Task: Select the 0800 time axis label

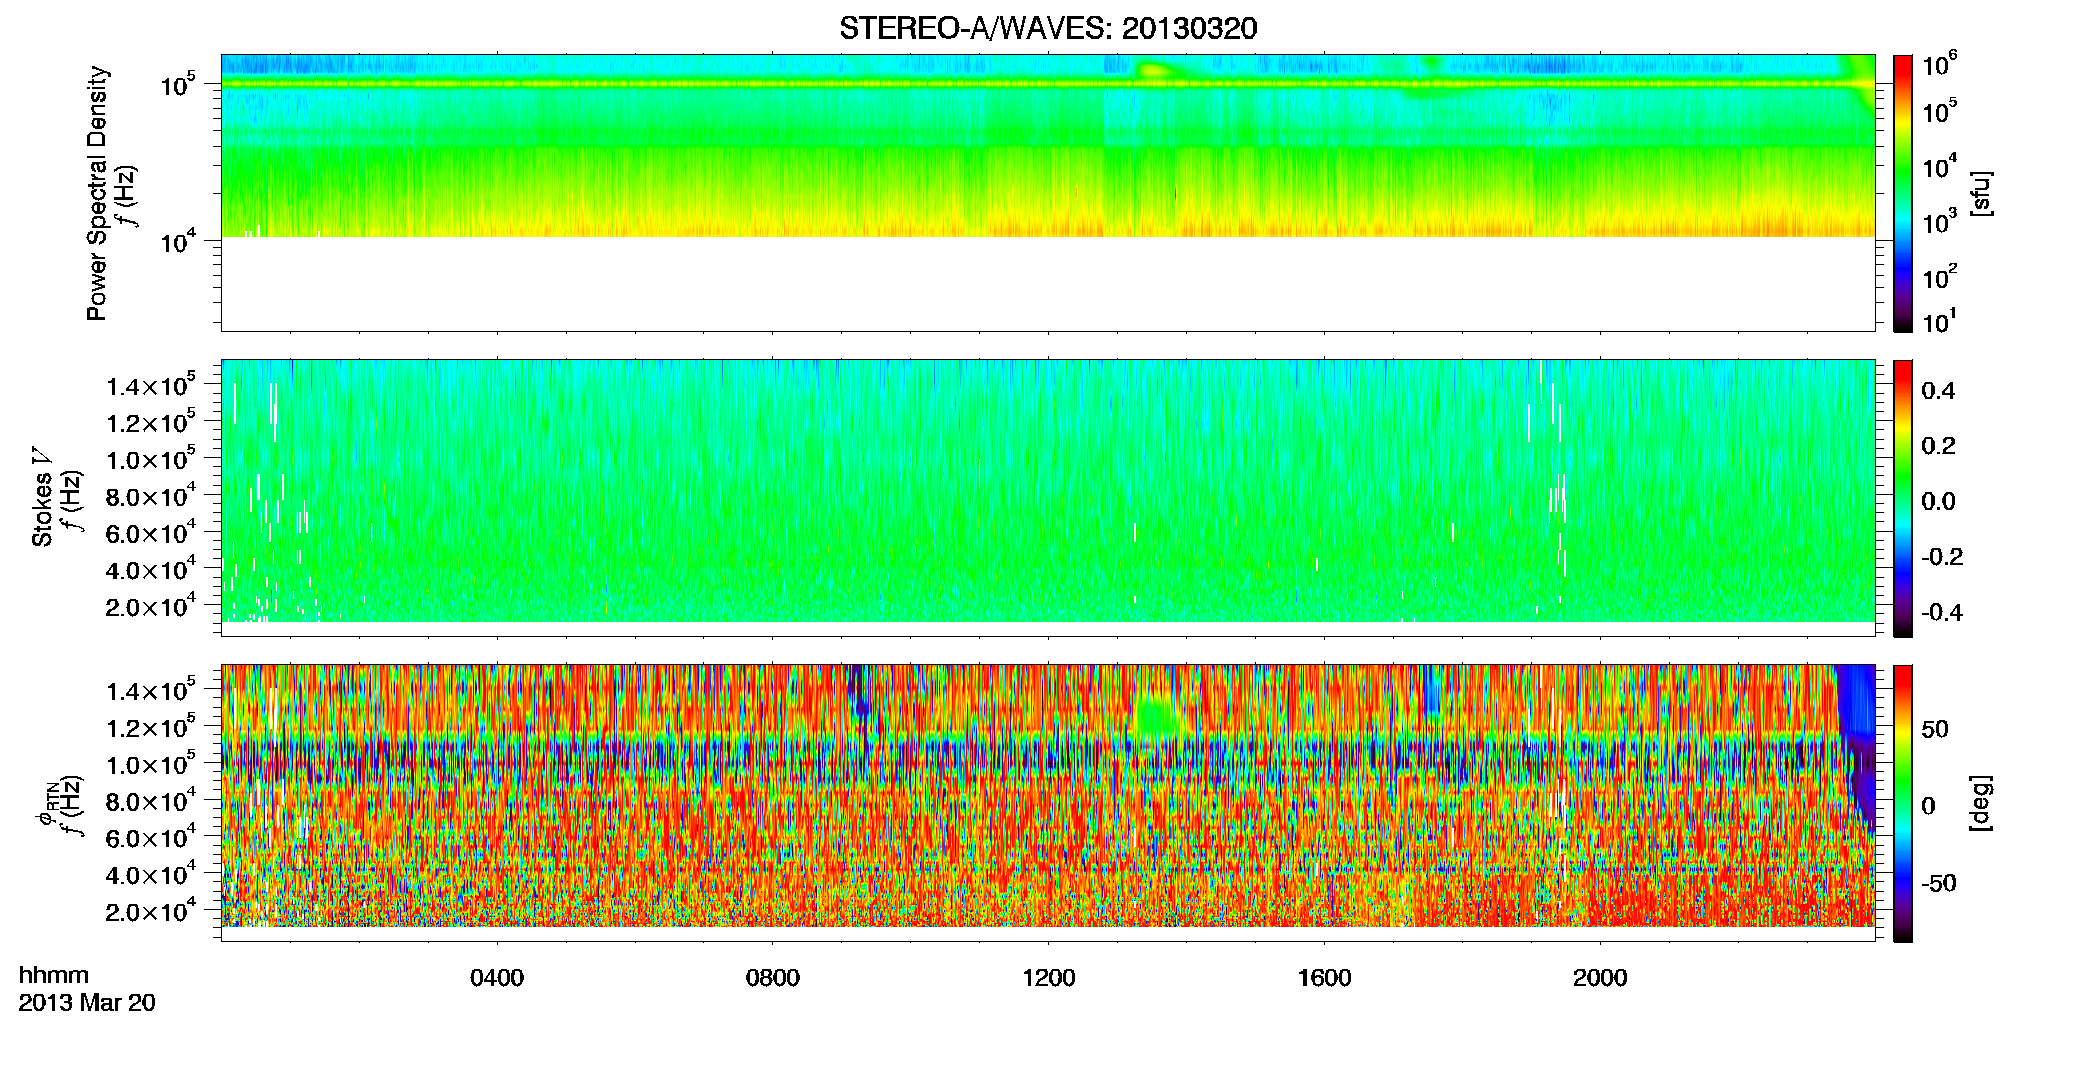Action: [x=773, y=978]
